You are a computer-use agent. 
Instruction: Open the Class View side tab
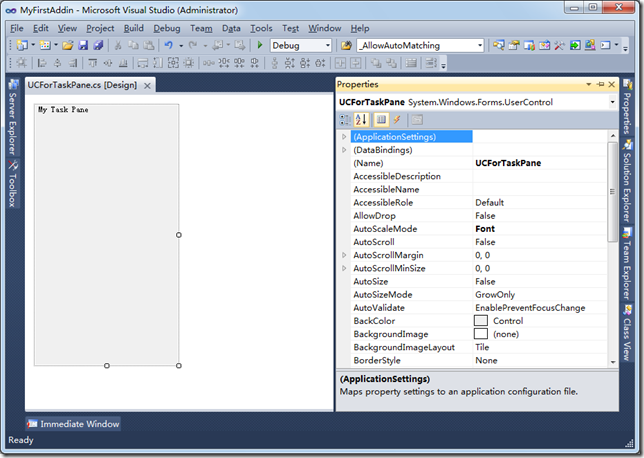[x=627, y=333]
